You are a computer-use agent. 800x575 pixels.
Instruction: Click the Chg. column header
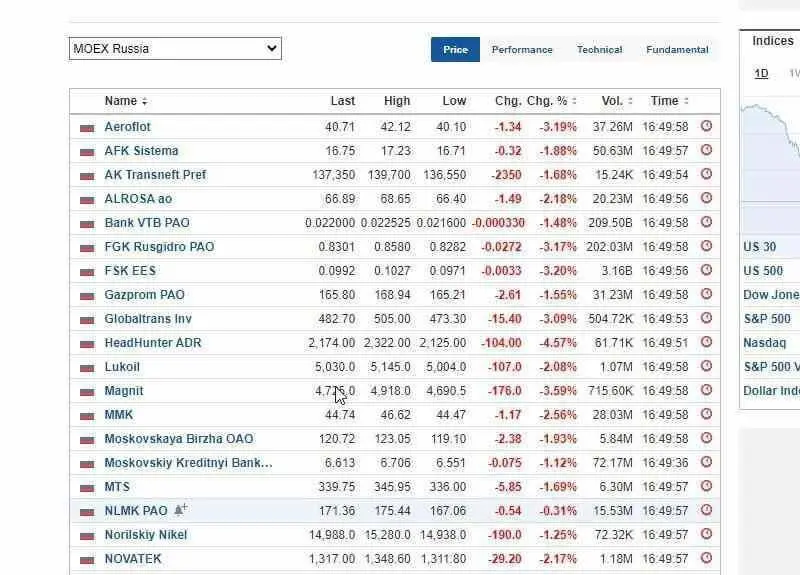(508, 101)
